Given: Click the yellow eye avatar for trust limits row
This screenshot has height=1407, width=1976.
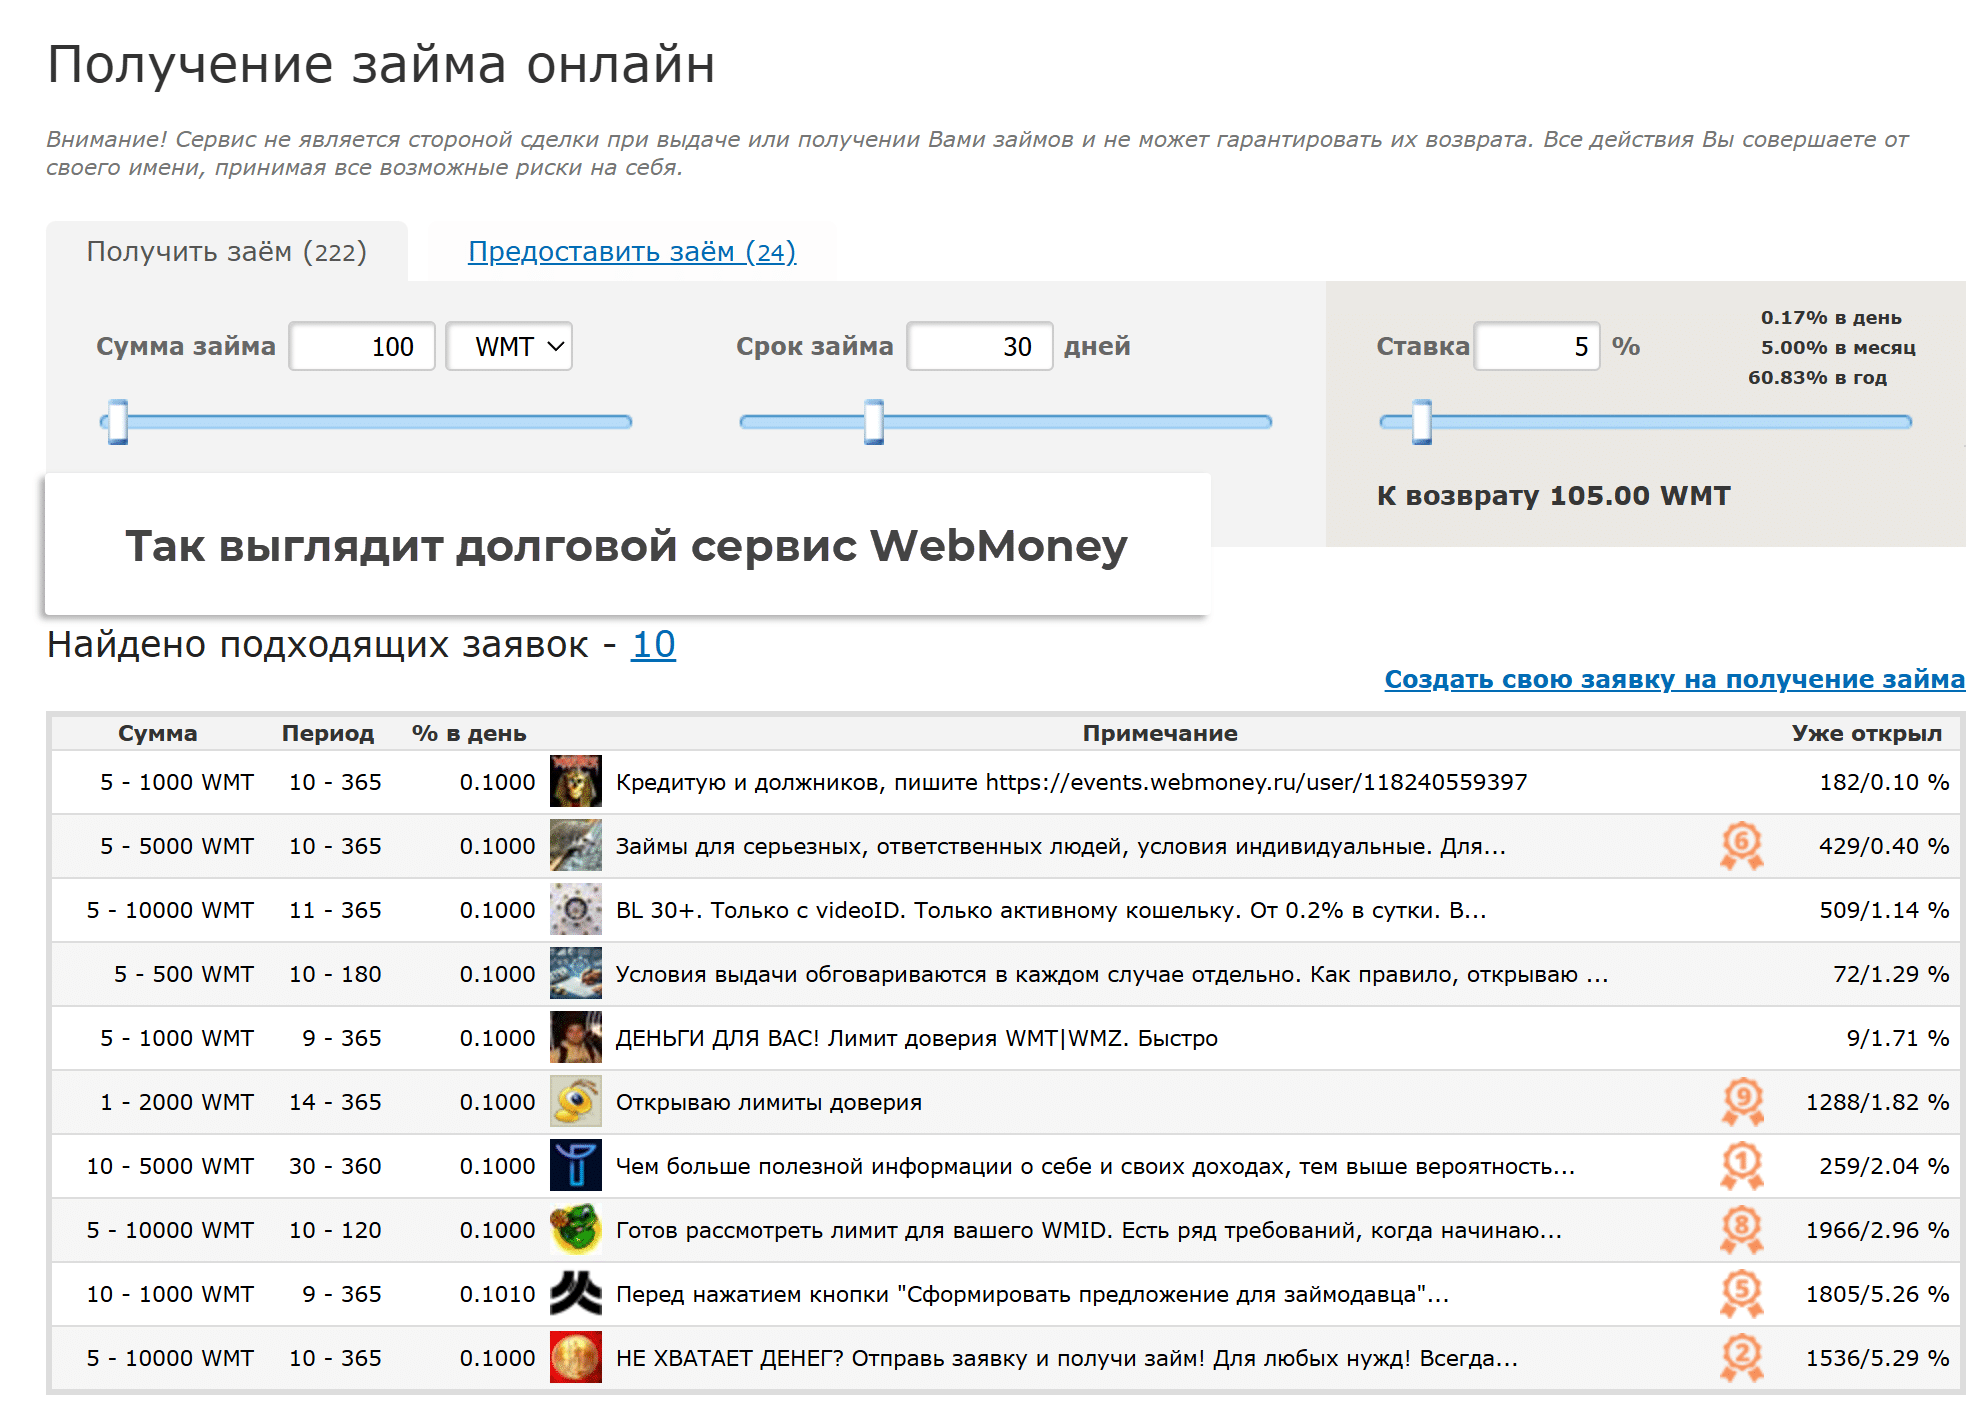Looking at the screenshot, I should [575, 1101].
